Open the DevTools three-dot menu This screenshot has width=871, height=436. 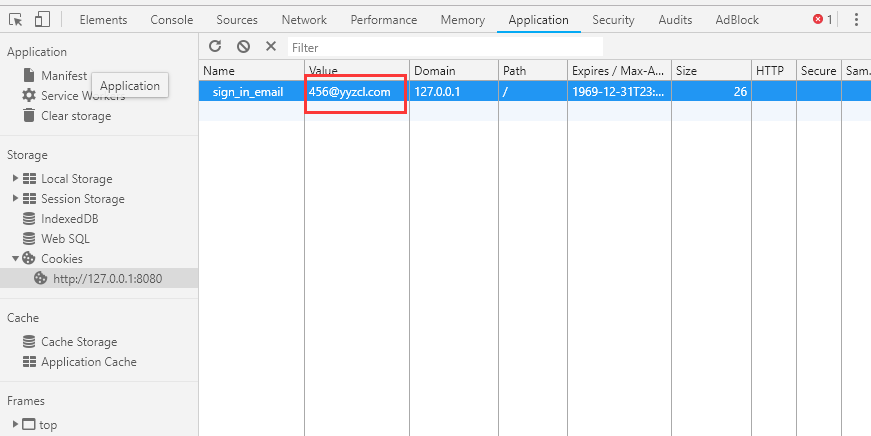856,20
